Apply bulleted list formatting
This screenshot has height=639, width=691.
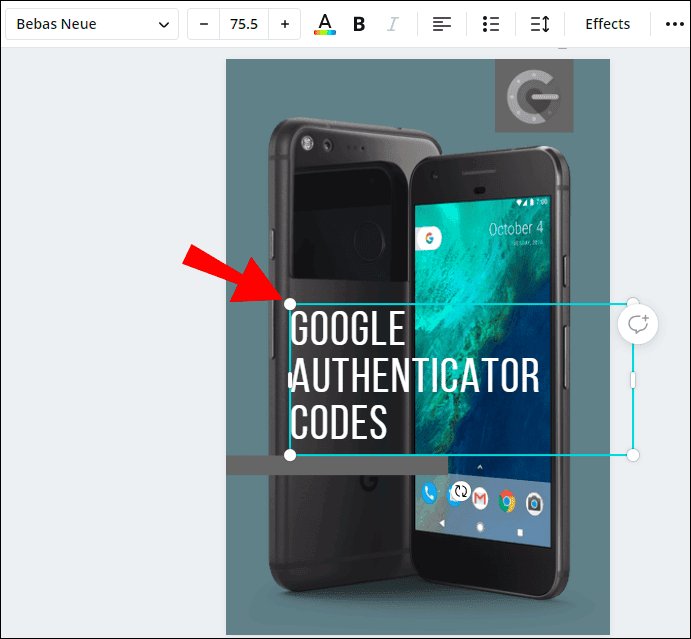point(490,24)
